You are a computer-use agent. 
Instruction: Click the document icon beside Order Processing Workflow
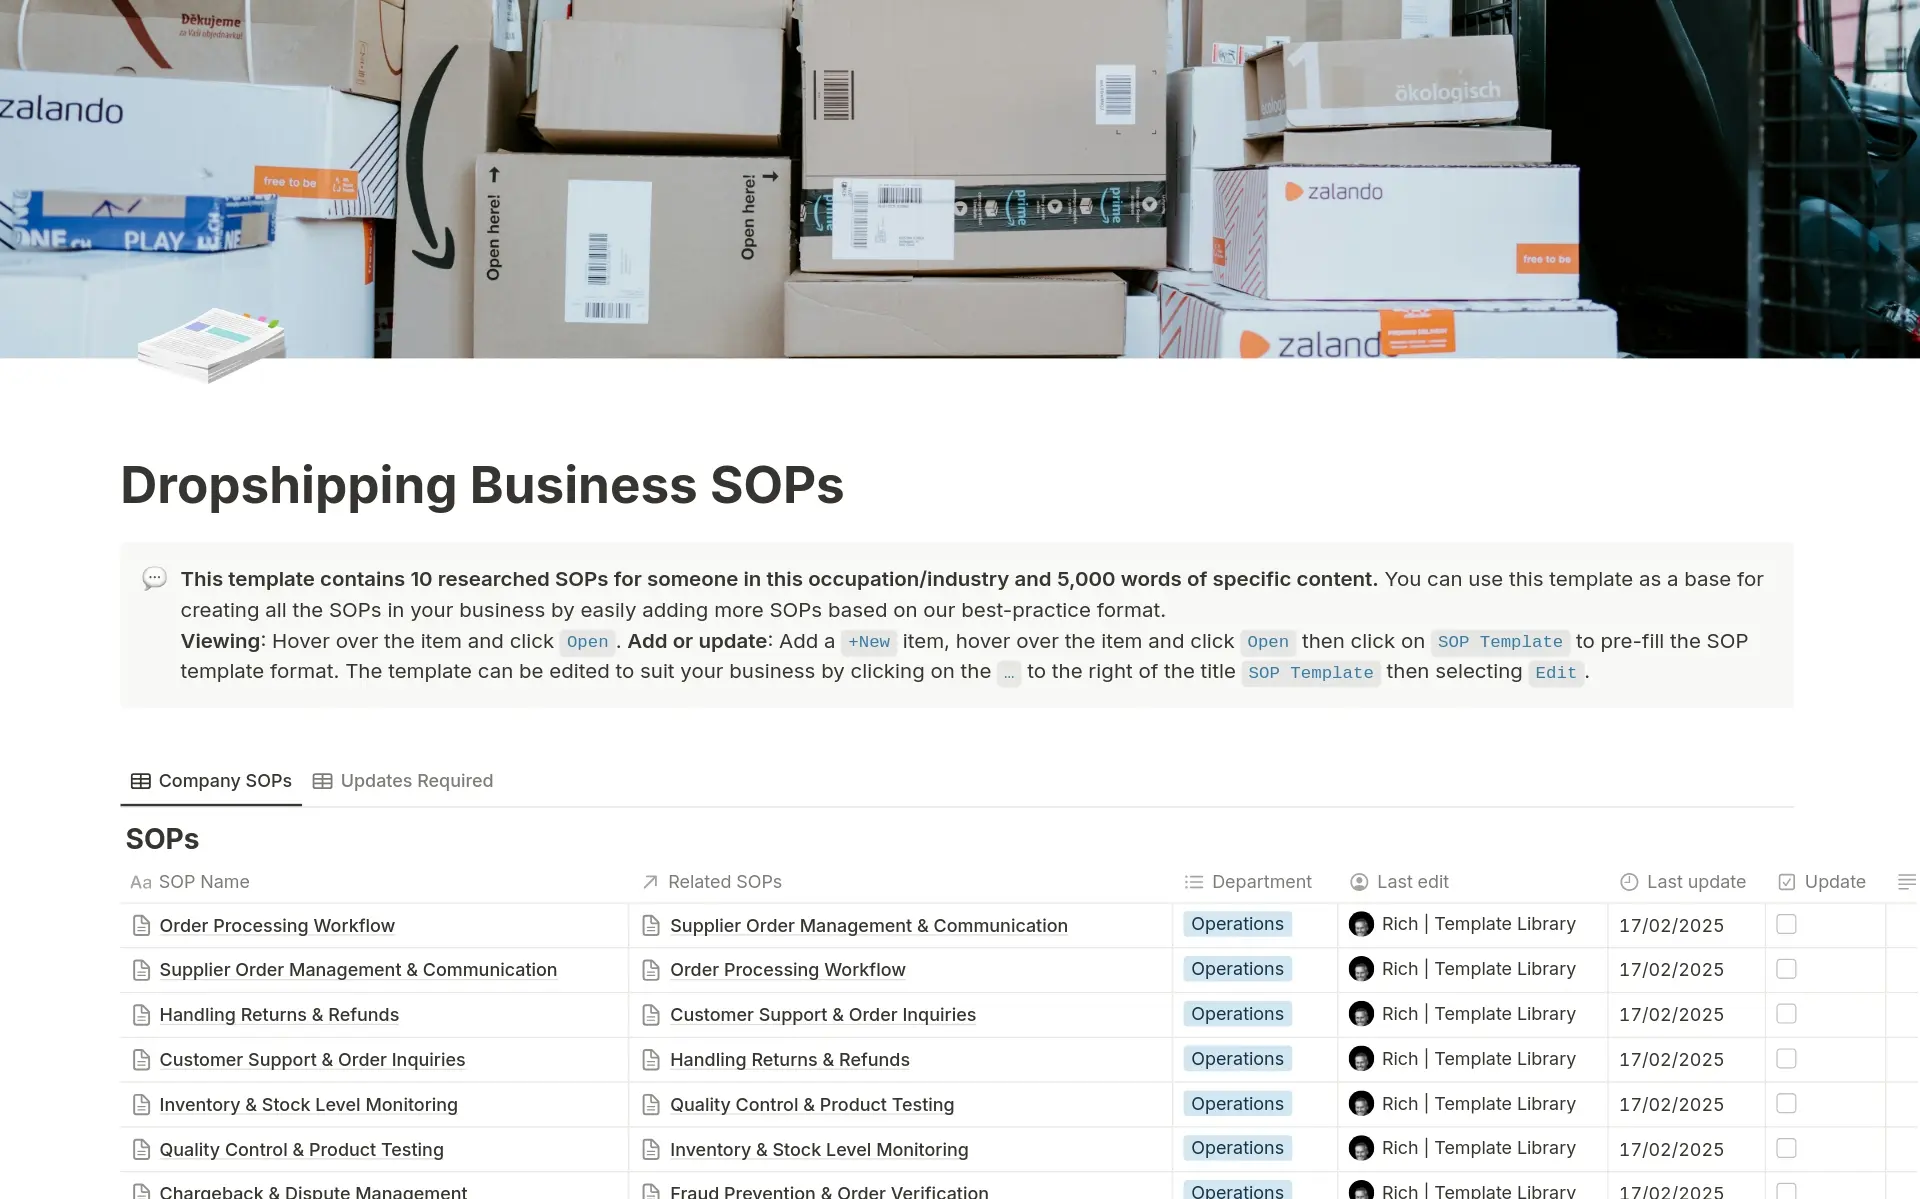(x=141, y=925)
